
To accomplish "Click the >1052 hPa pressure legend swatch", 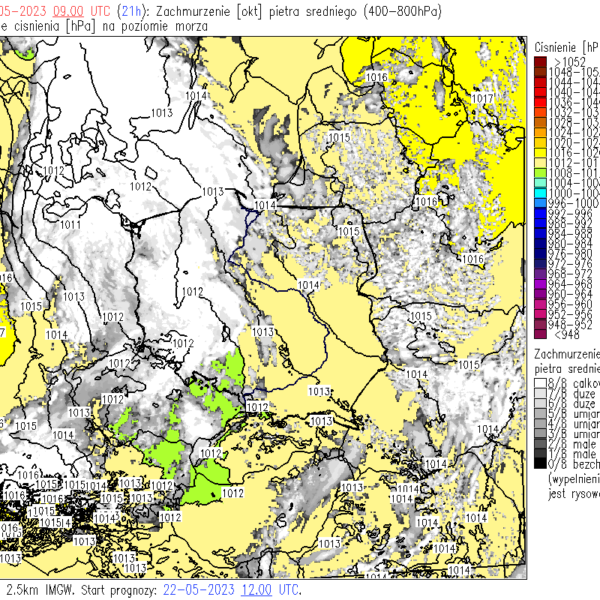I will tap(540, 62).
